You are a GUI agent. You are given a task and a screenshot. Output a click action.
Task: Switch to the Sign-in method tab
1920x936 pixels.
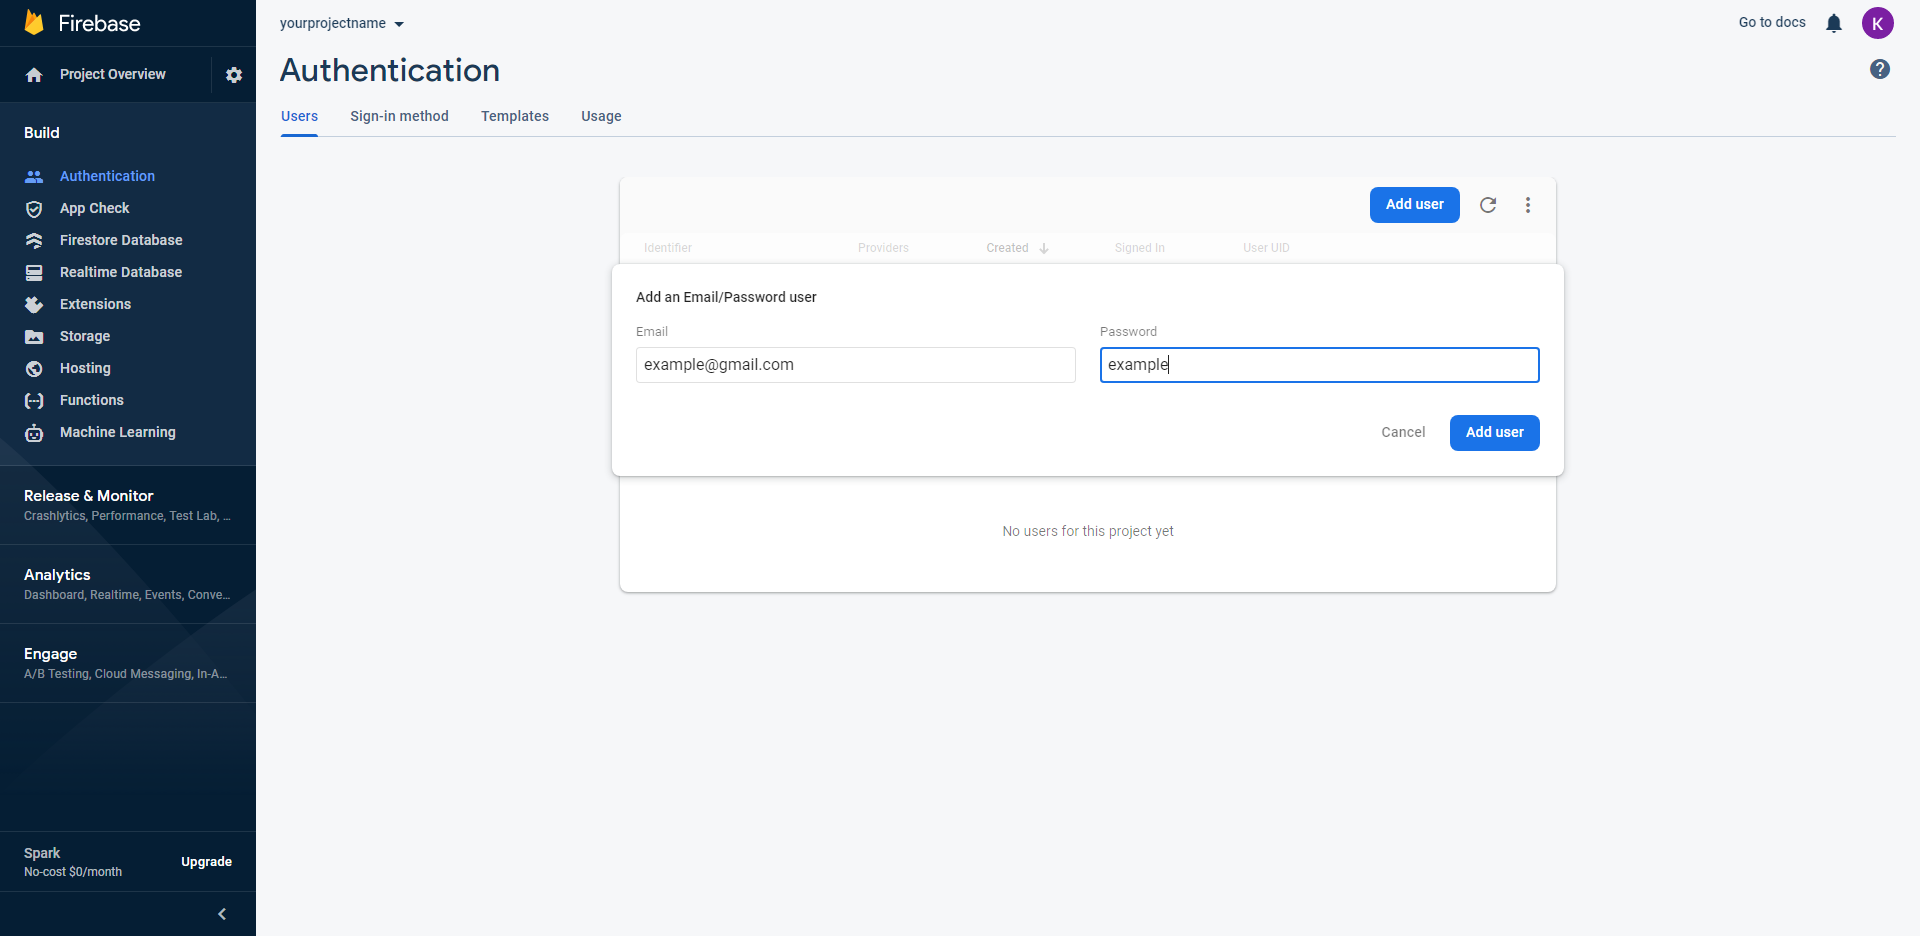399,116
